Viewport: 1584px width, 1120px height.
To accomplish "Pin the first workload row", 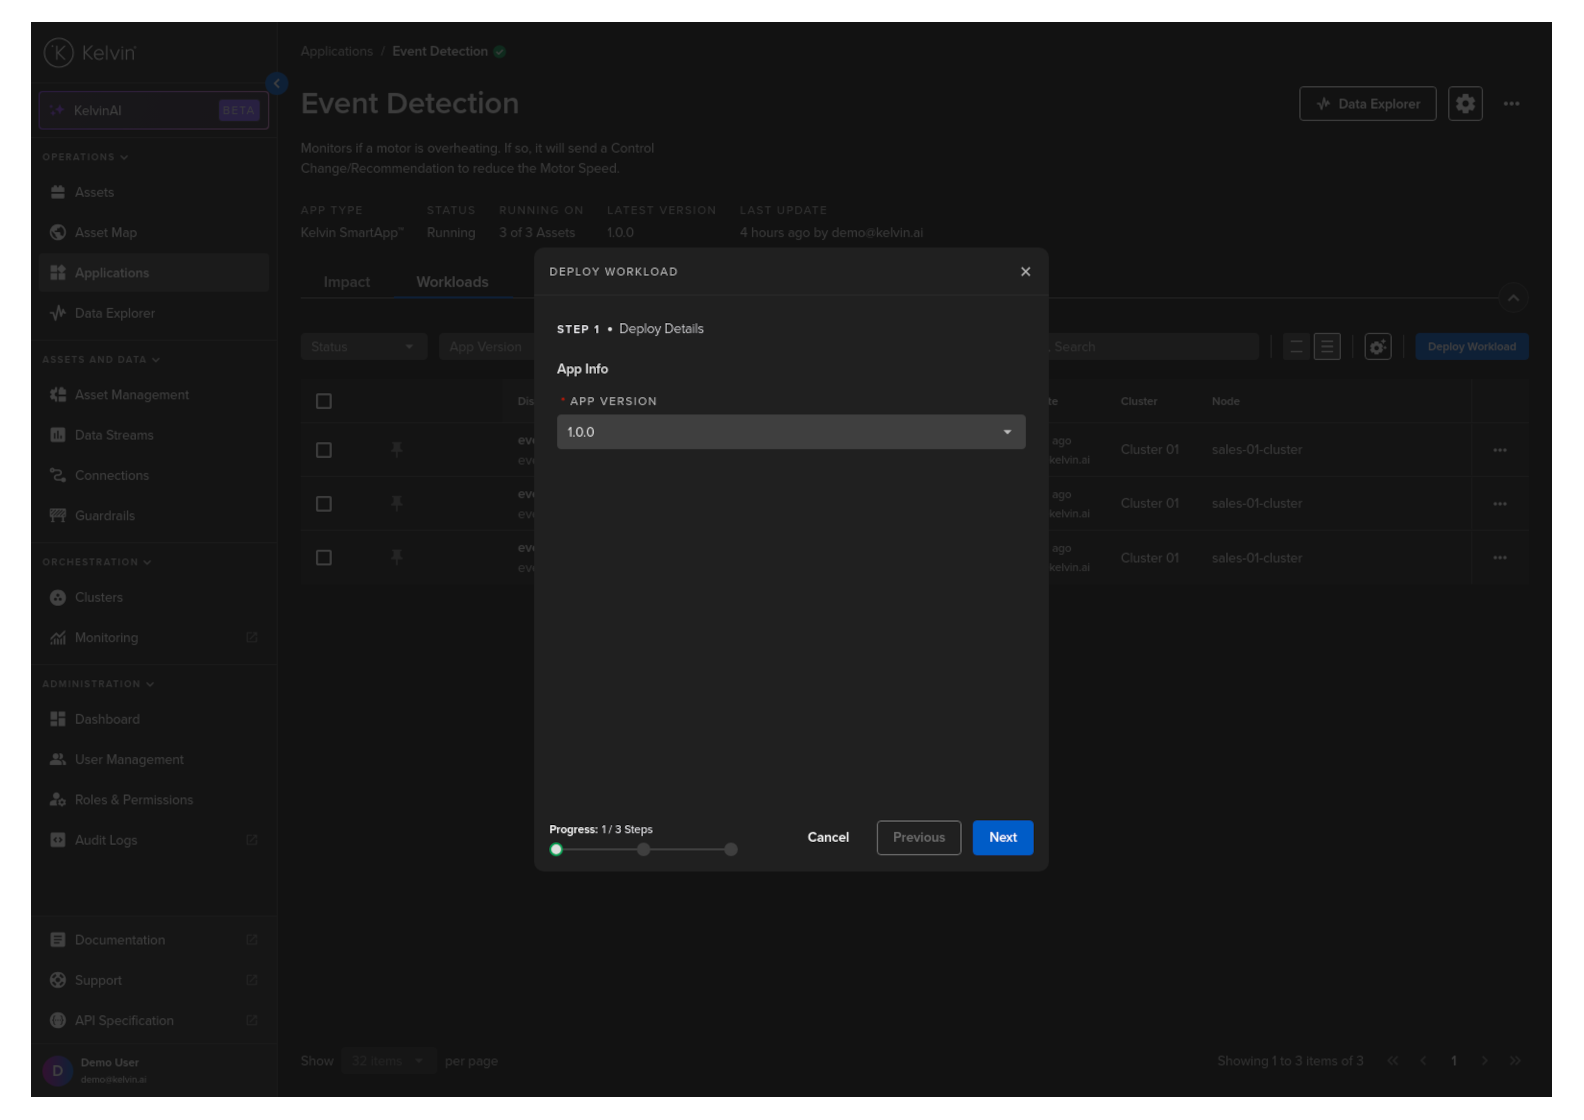I will point(397,450).
